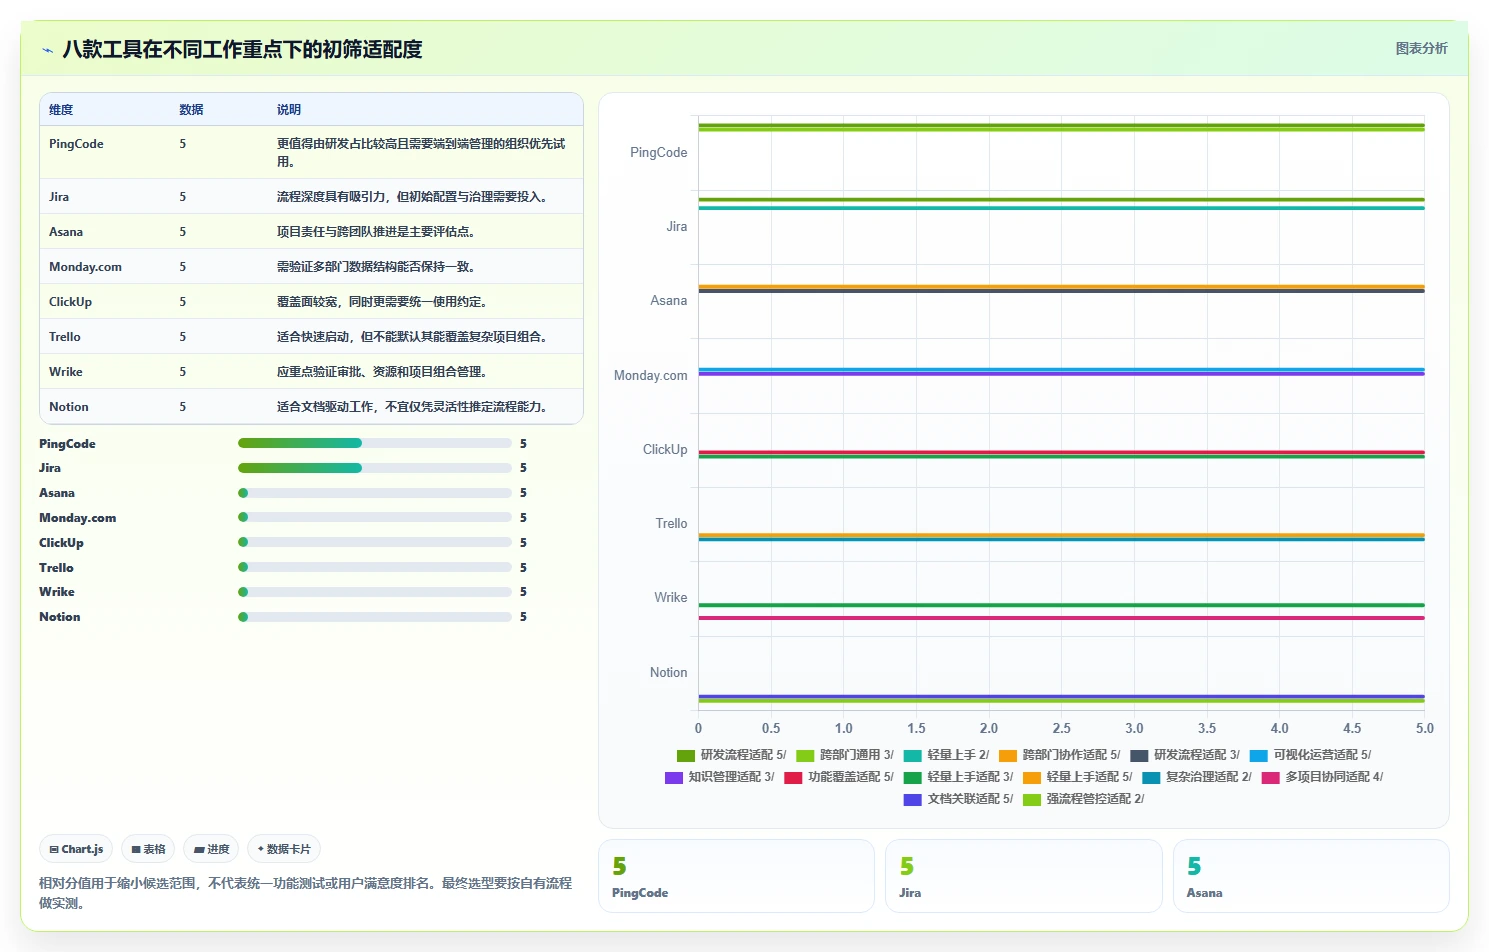This screenshot has height=952, width=1489.
Task: Click the 说明 column header in the table
Action: pos(289,110)
